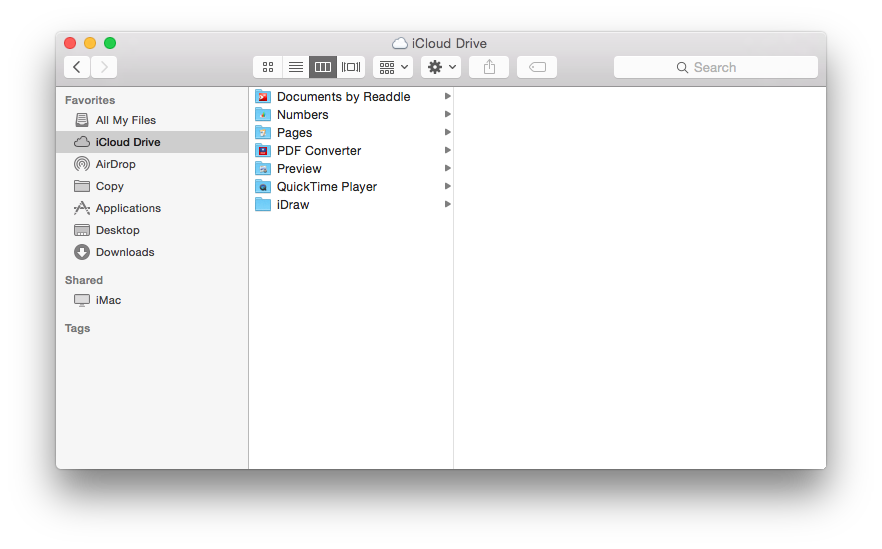Click the Desktop icon in sidebar
The image size is (882, 549).
coord(82,230)
